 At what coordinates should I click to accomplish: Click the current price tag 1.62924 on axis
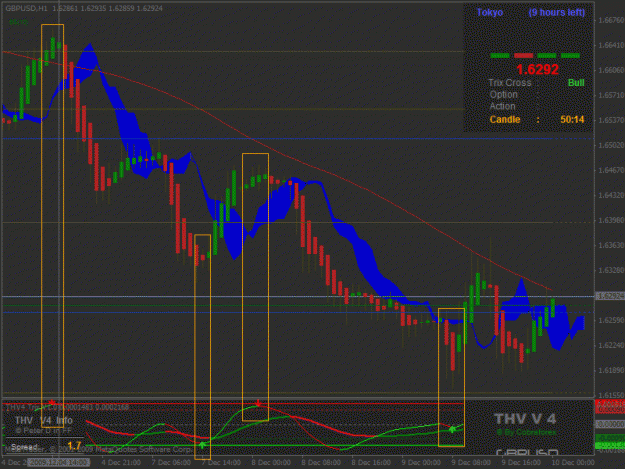(x=610, y=296)
